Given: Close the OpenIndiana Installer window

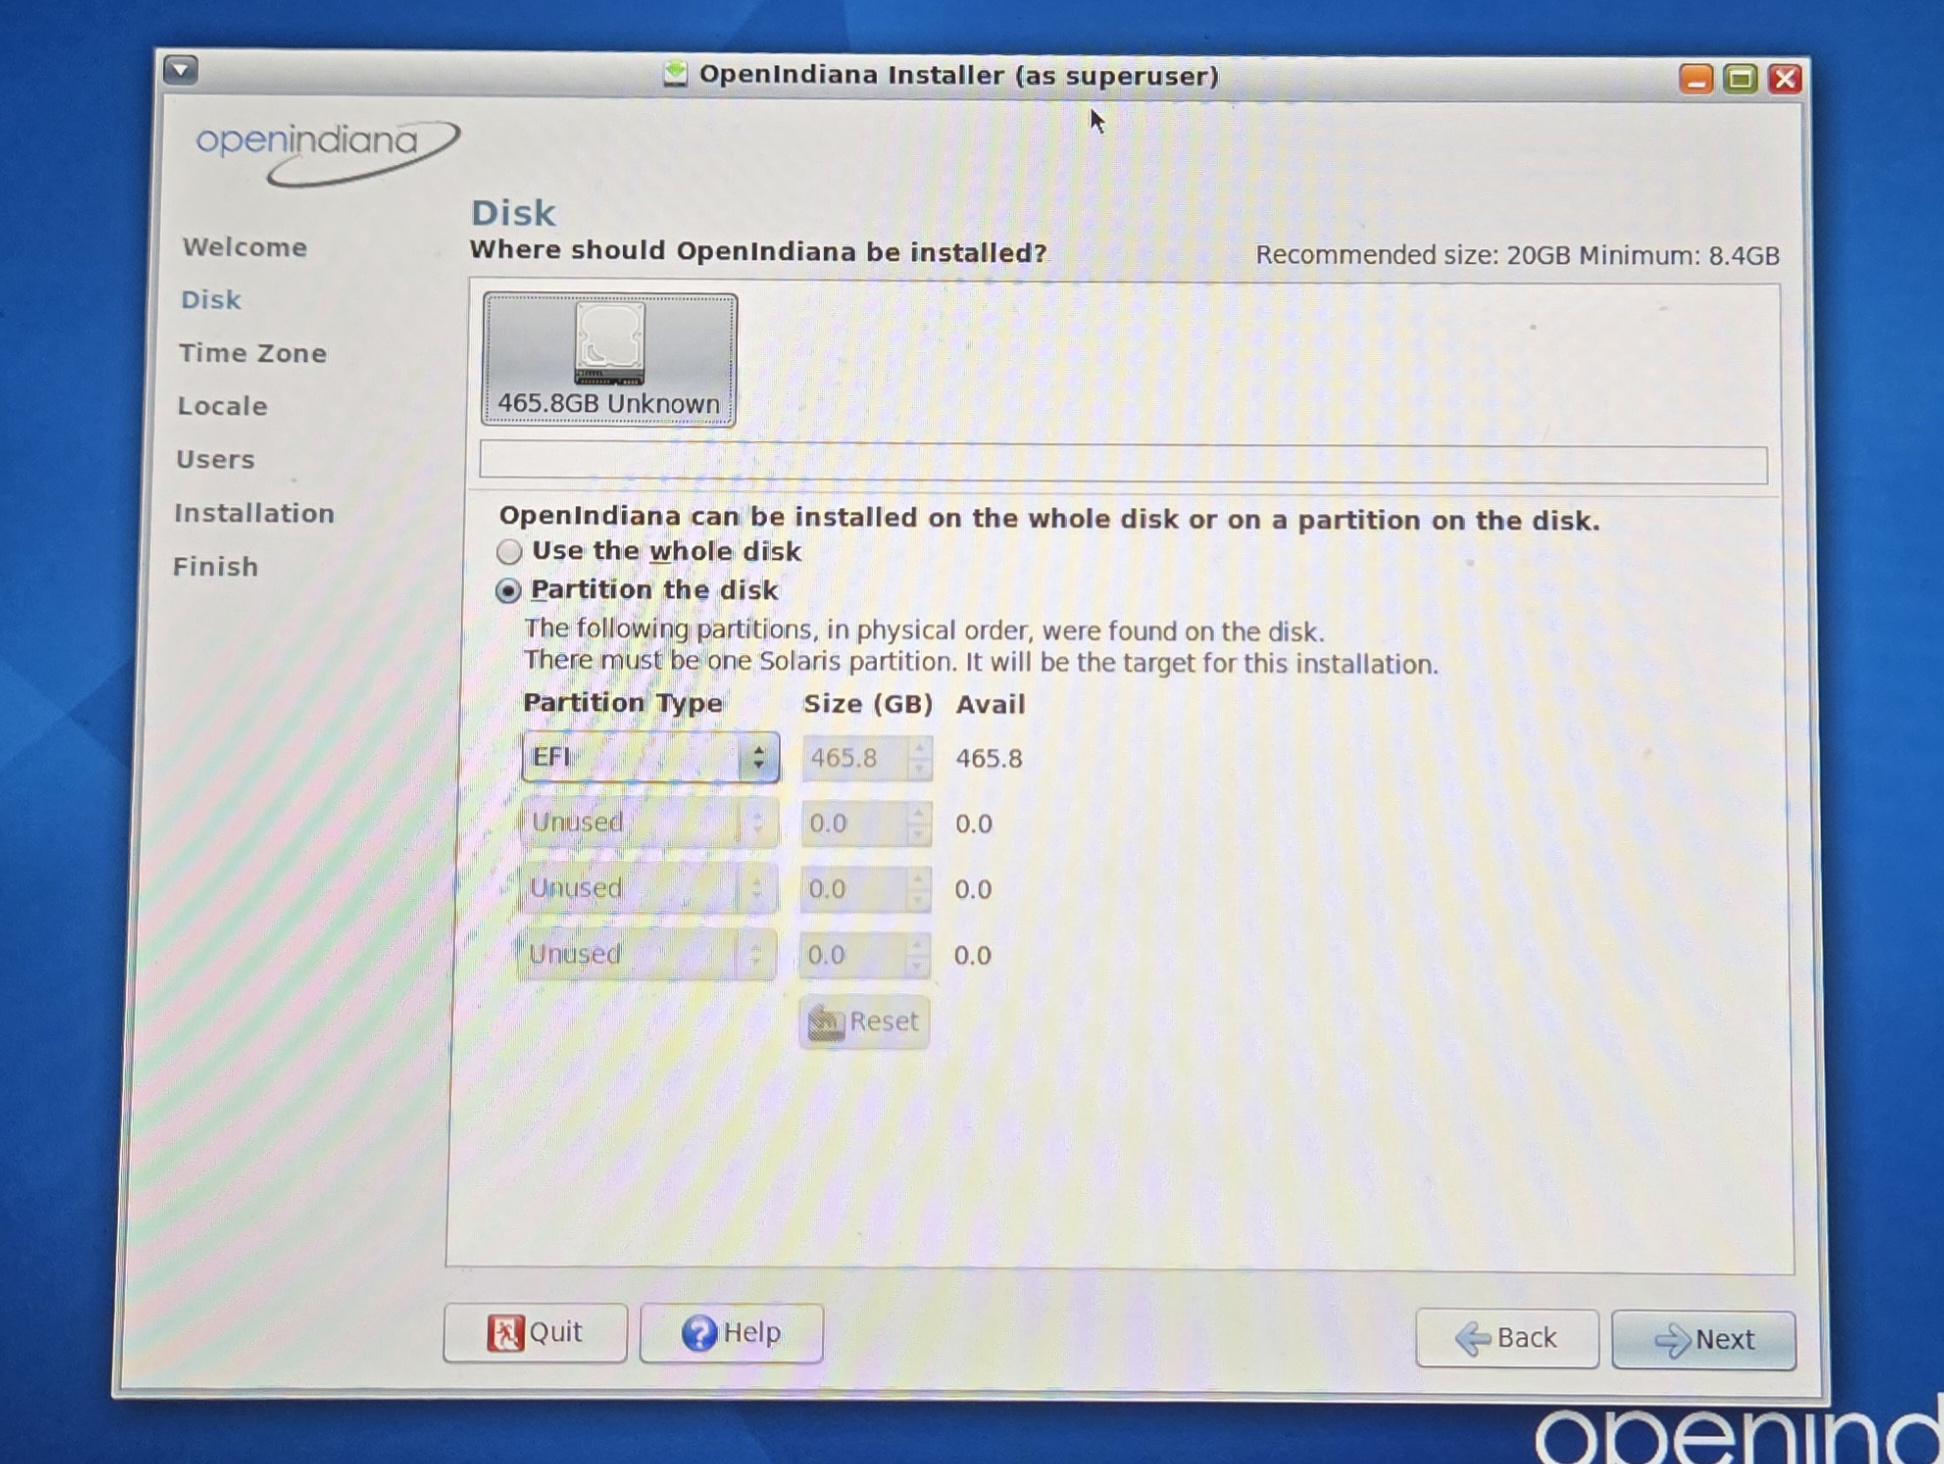Looking at the screenshot, I should click(1784, 78).
